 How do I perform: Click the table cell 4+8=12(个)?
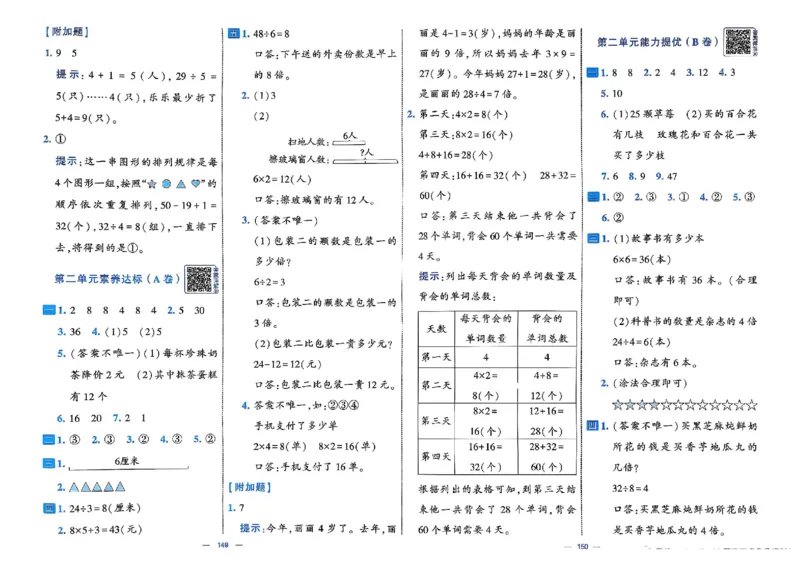tap(547, 385)
